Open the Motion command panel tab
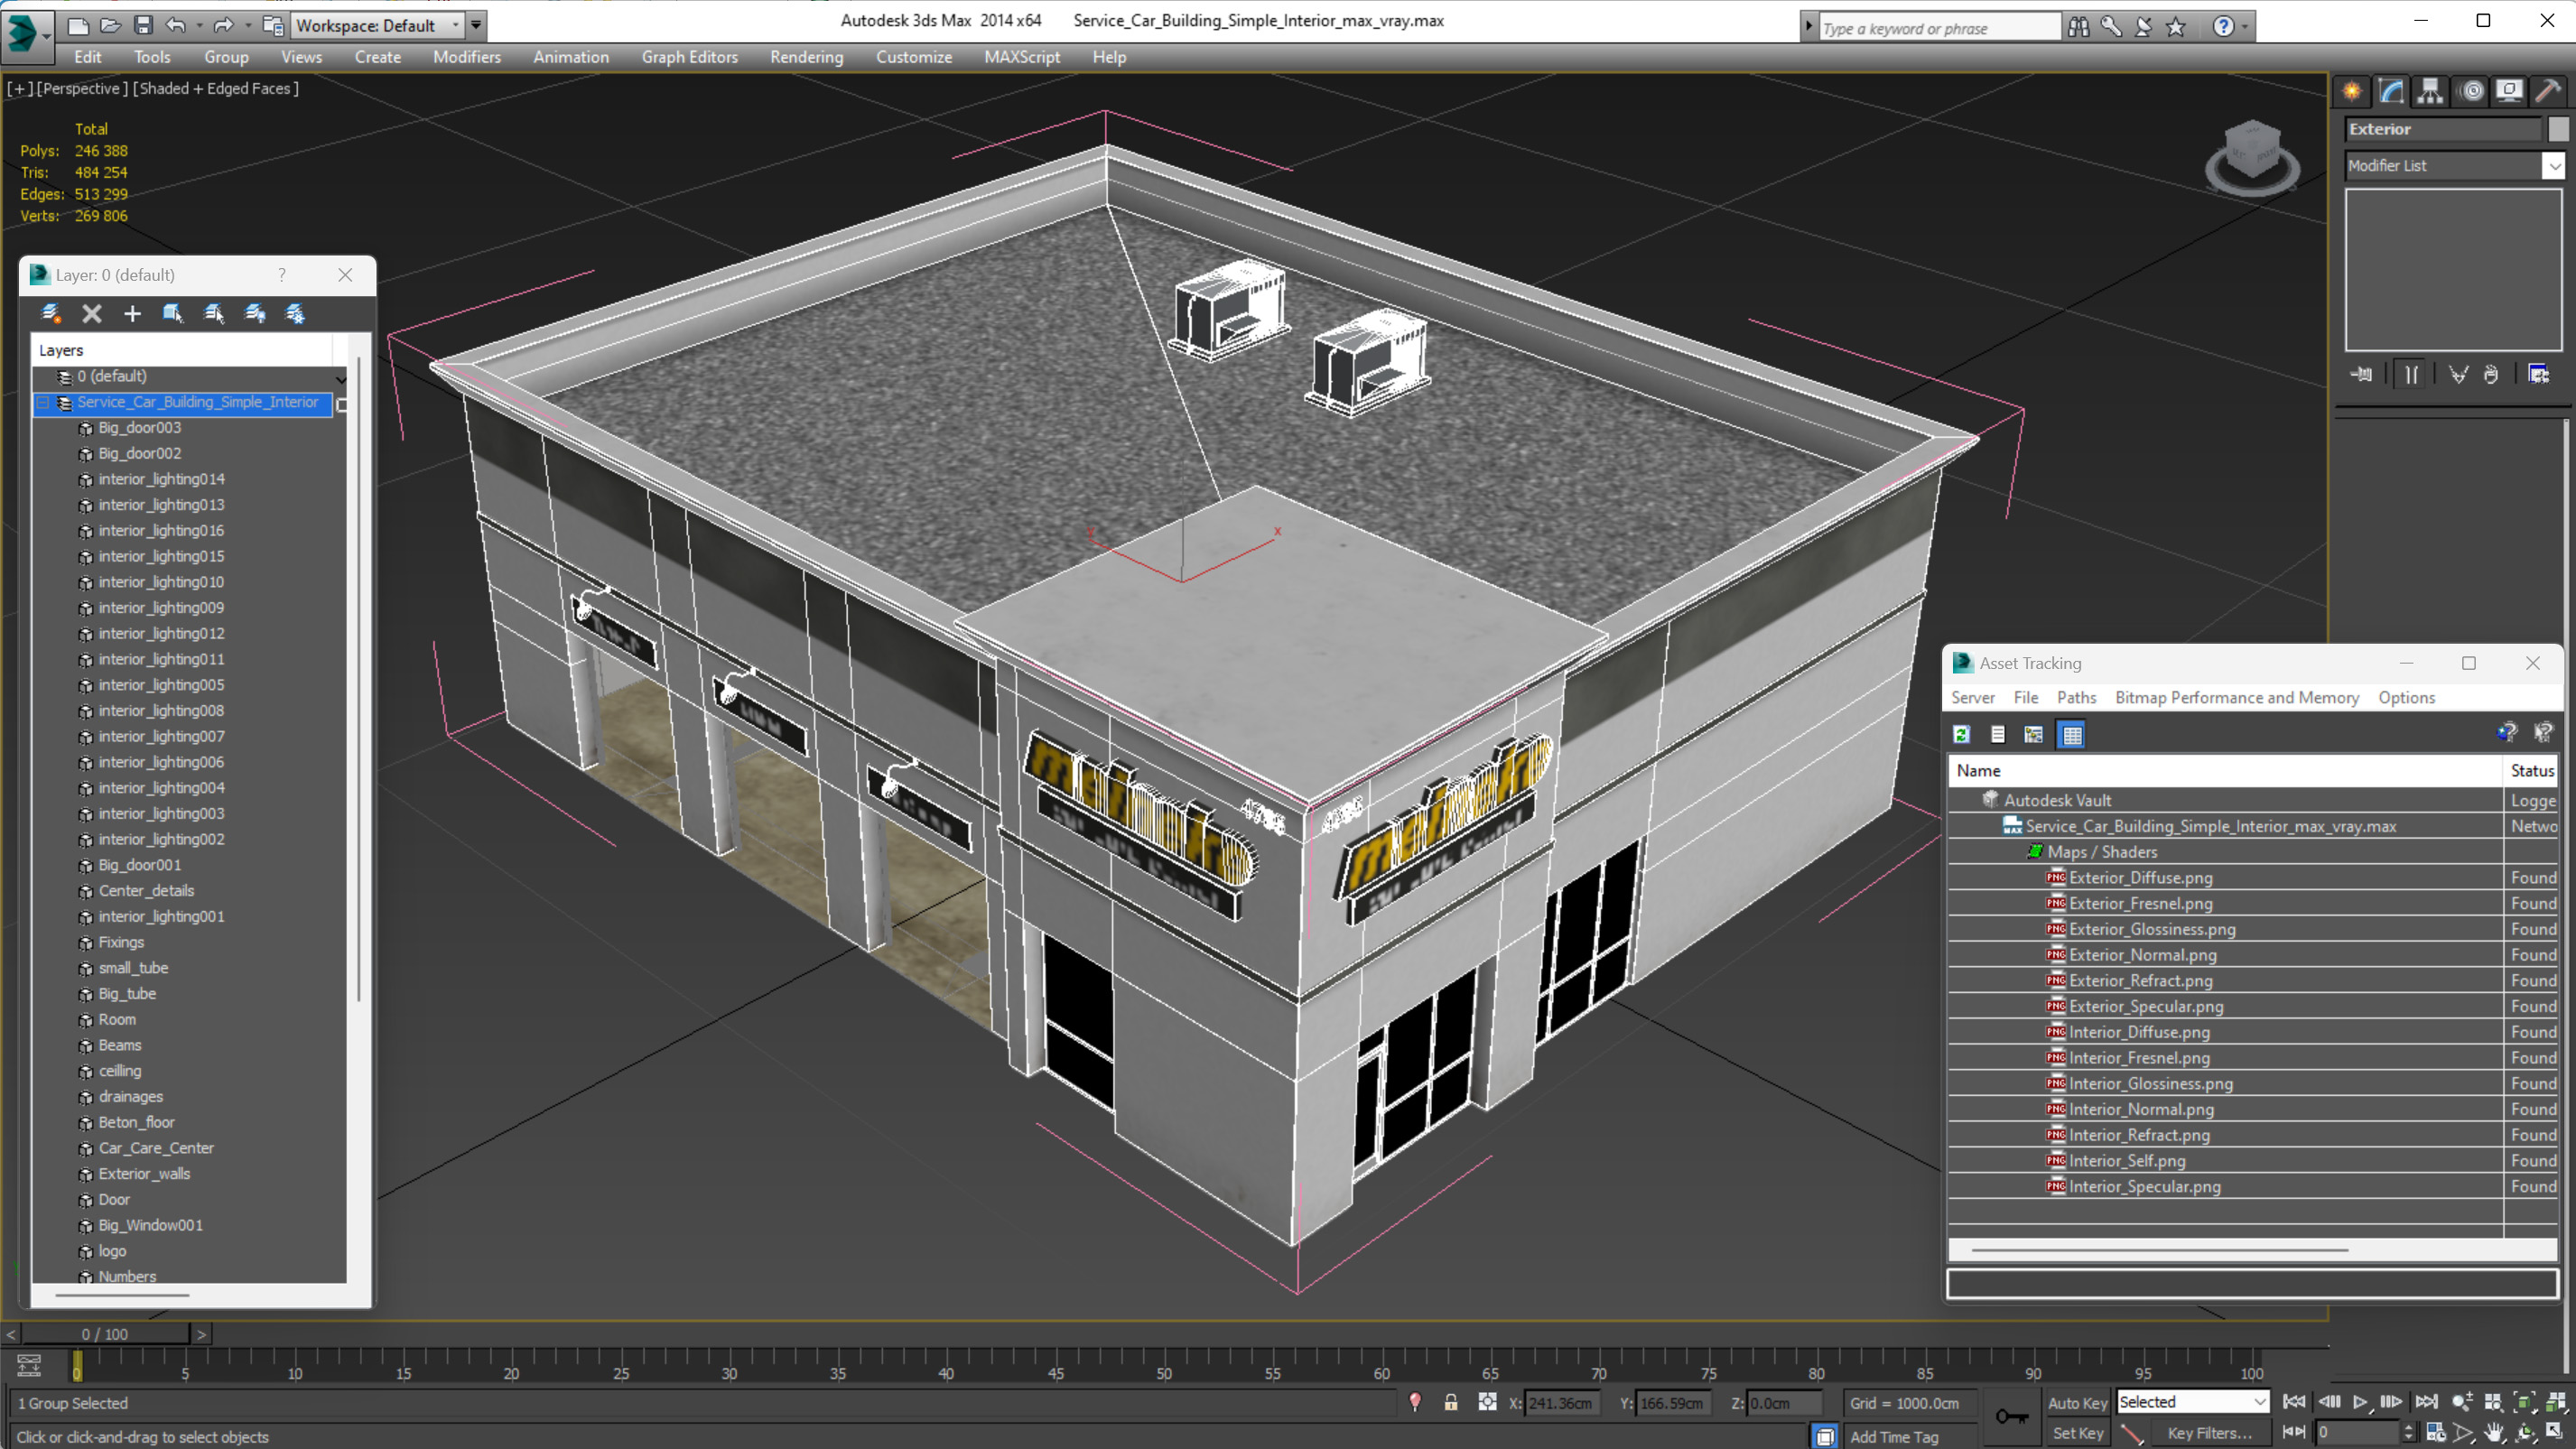This screenshot has height=1449, width=2576. tap(2471, 91)
